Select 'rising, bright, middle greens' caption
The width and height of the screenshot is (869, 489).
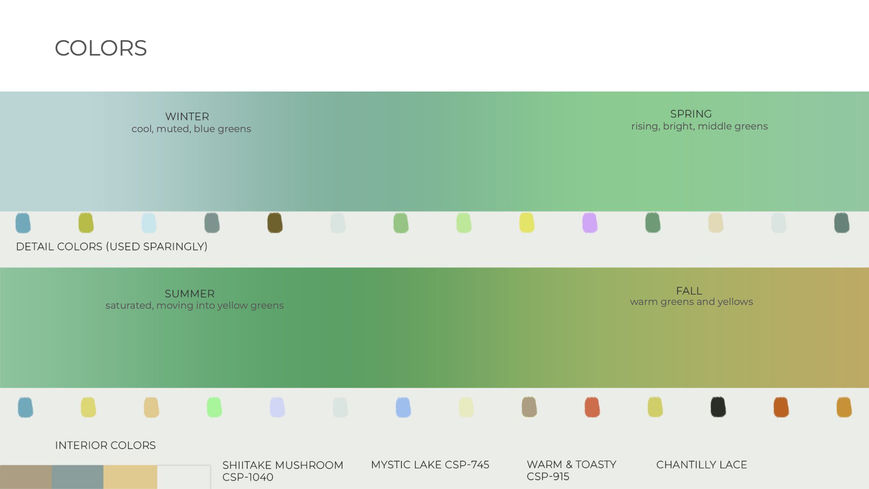coord(699,126)
